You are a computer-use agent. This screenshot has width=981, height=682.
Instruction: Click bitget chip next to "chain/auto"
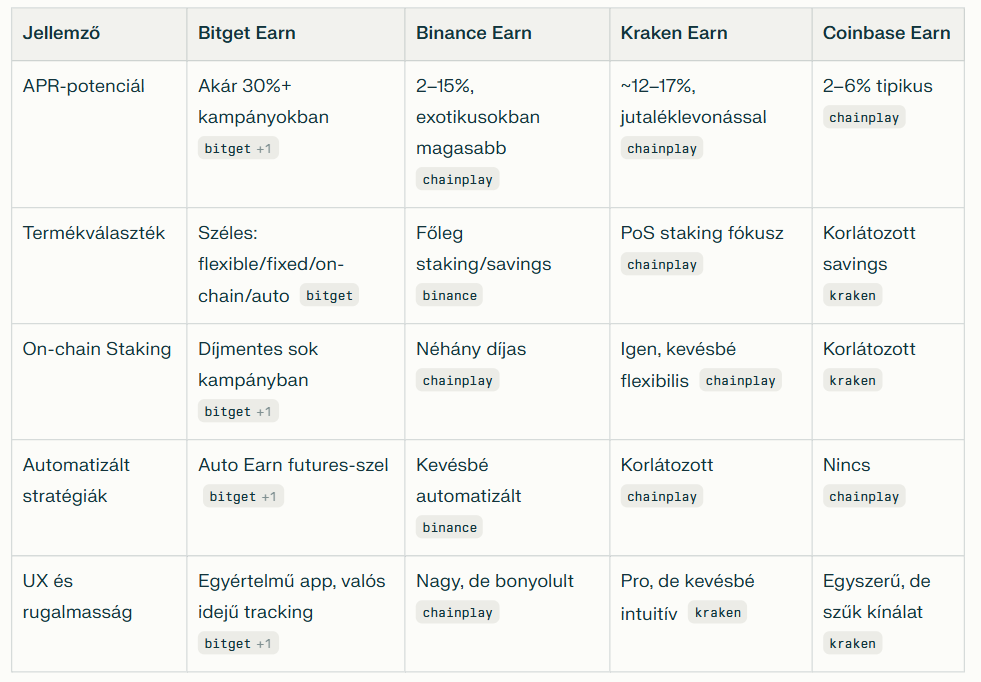pos(329,296)
